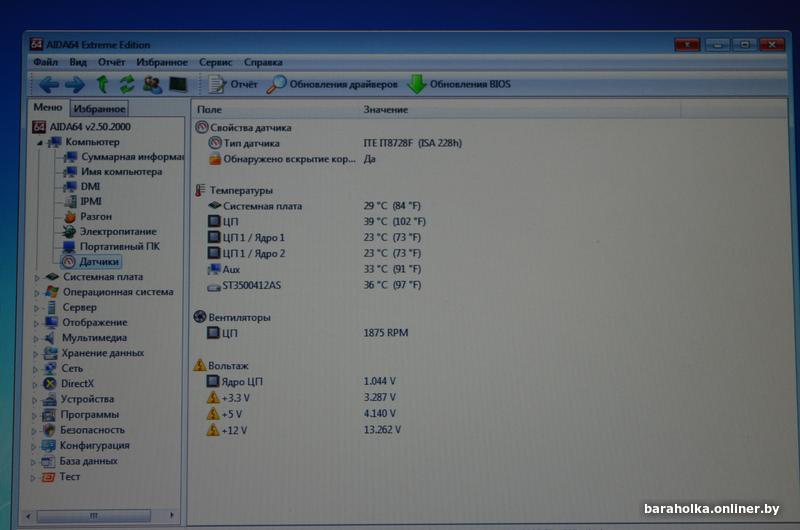Open the Вид menu

[x=78, y=62]
